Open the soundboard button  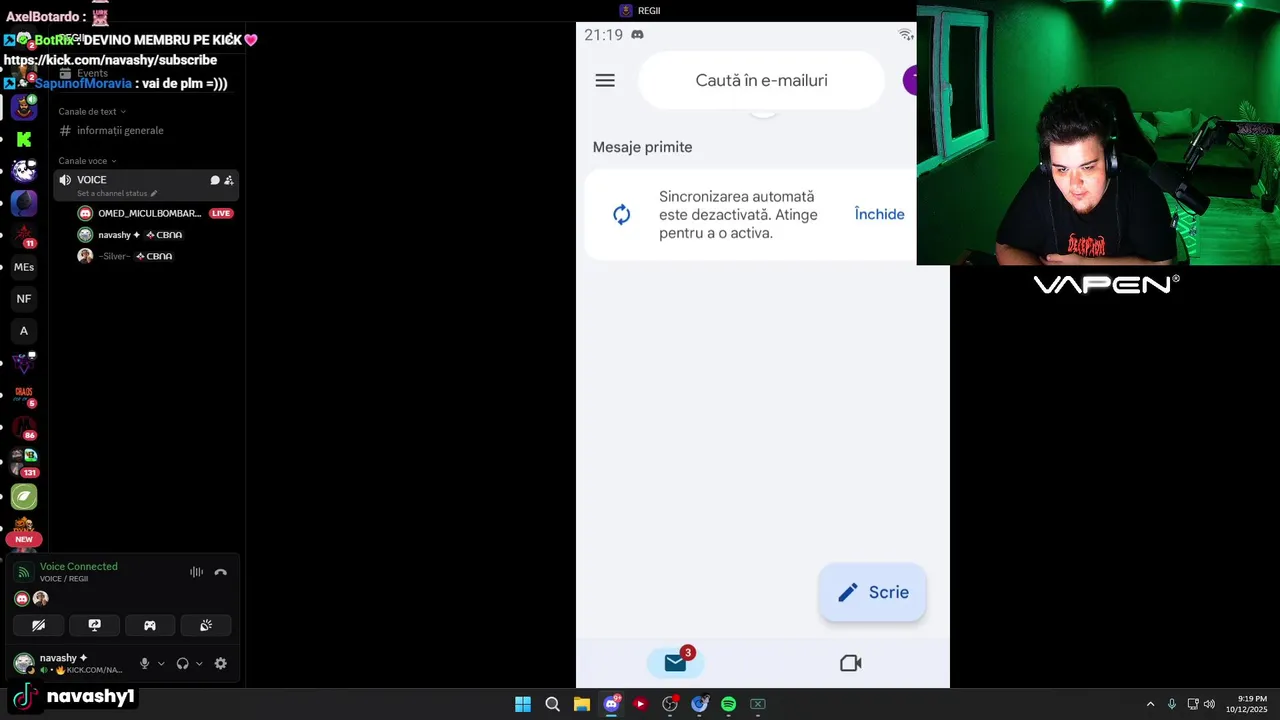tap(206, 625)
